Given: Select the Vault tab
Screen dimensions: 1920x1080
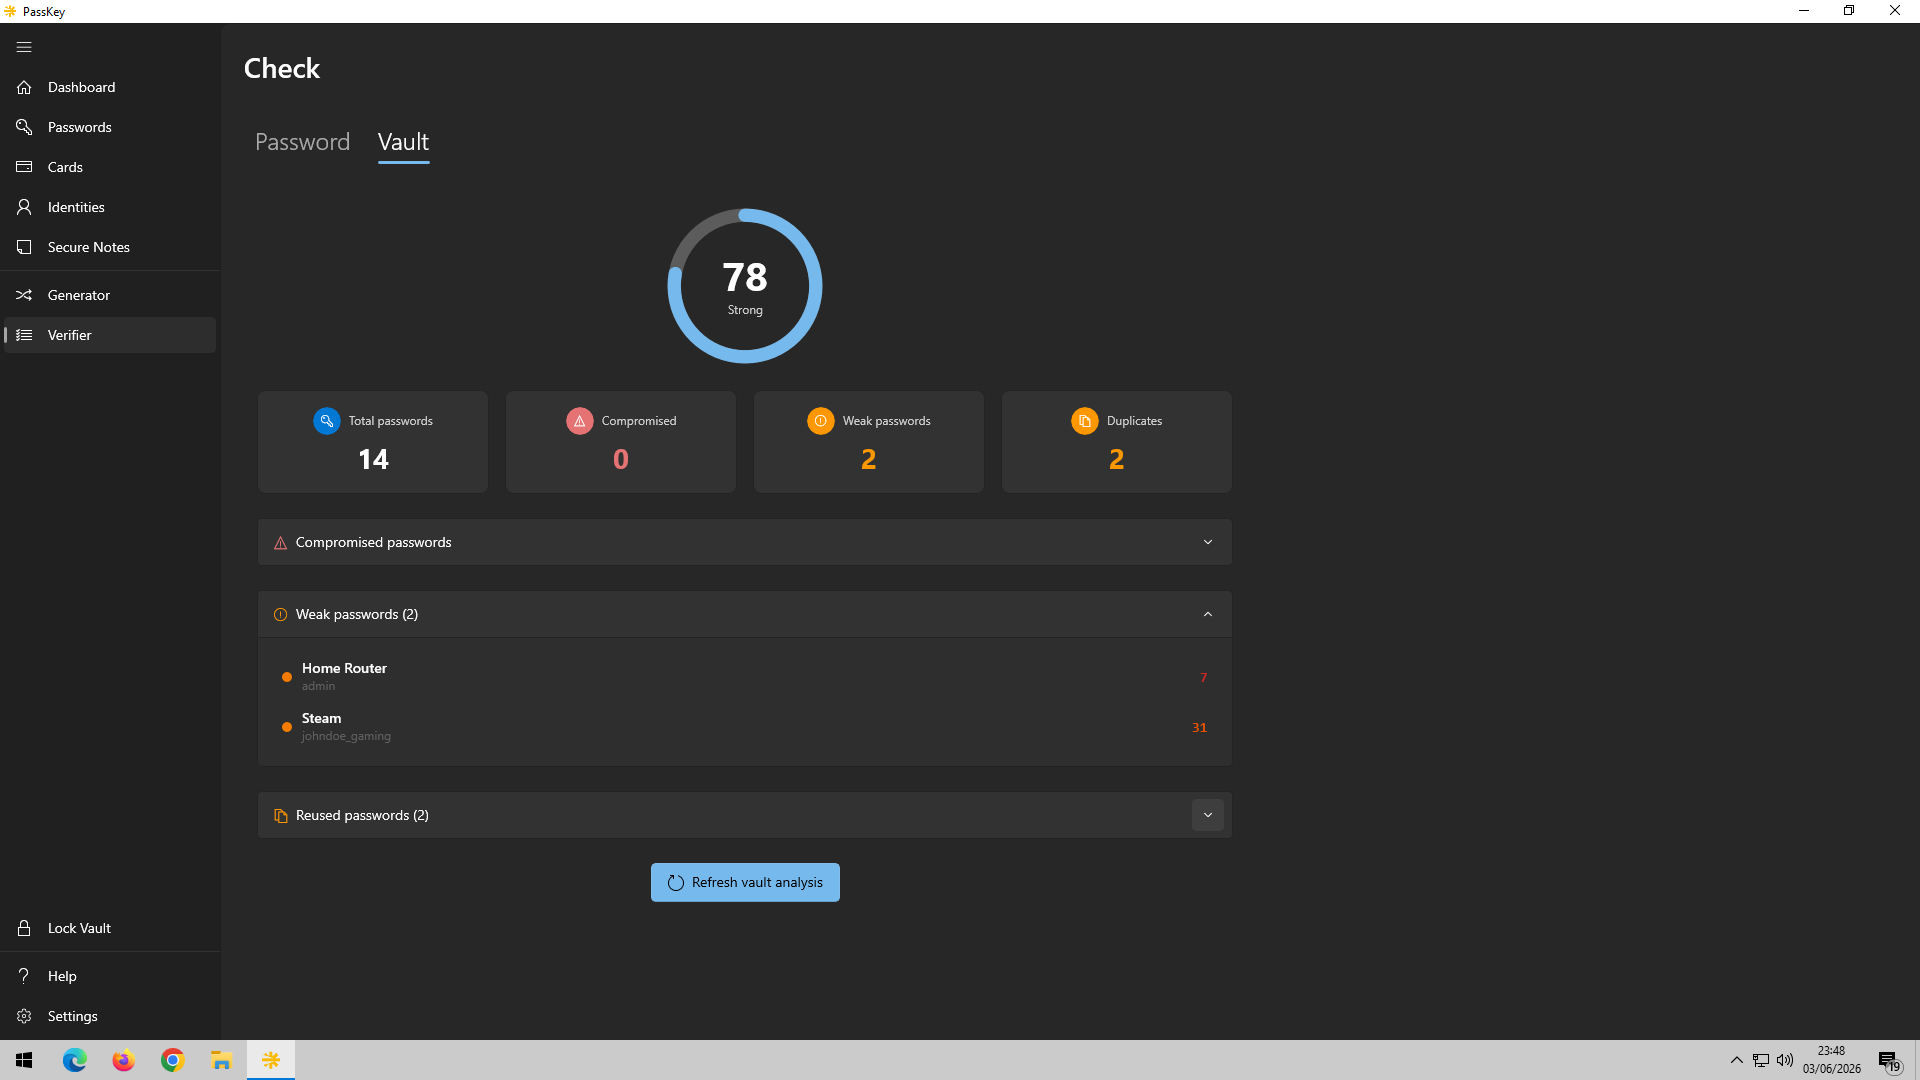Looking at the screenshot, I should pyautogui.click(x=403, y=142).
